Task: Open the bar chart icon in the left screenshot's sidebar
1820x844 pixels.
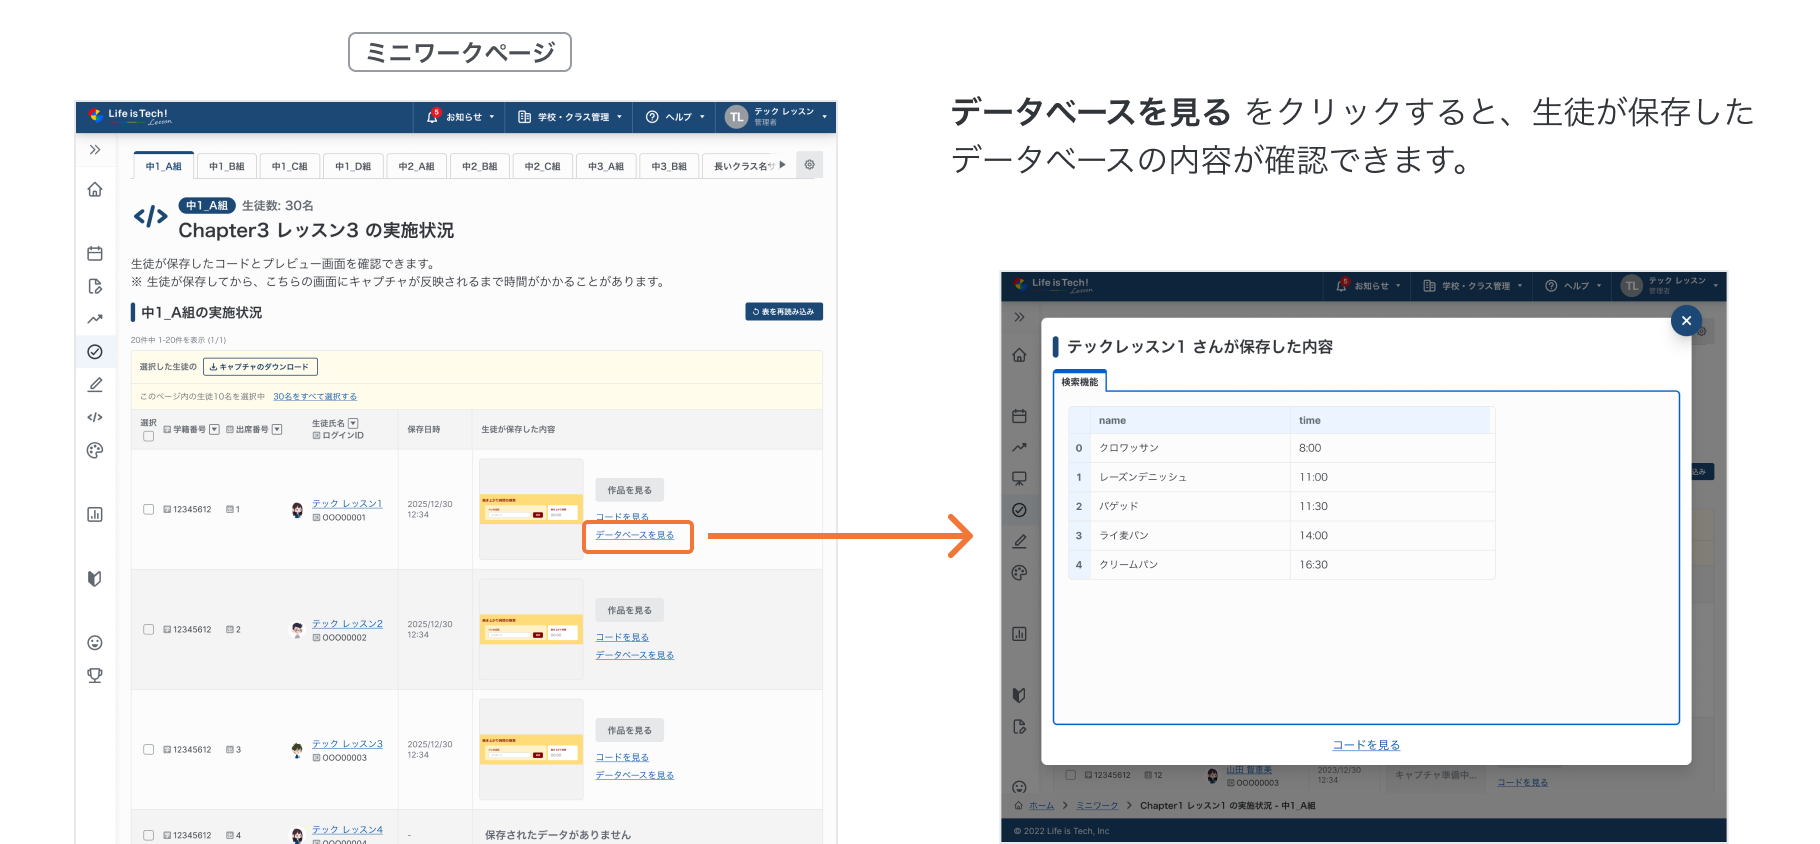Action: tap(95, 514)
